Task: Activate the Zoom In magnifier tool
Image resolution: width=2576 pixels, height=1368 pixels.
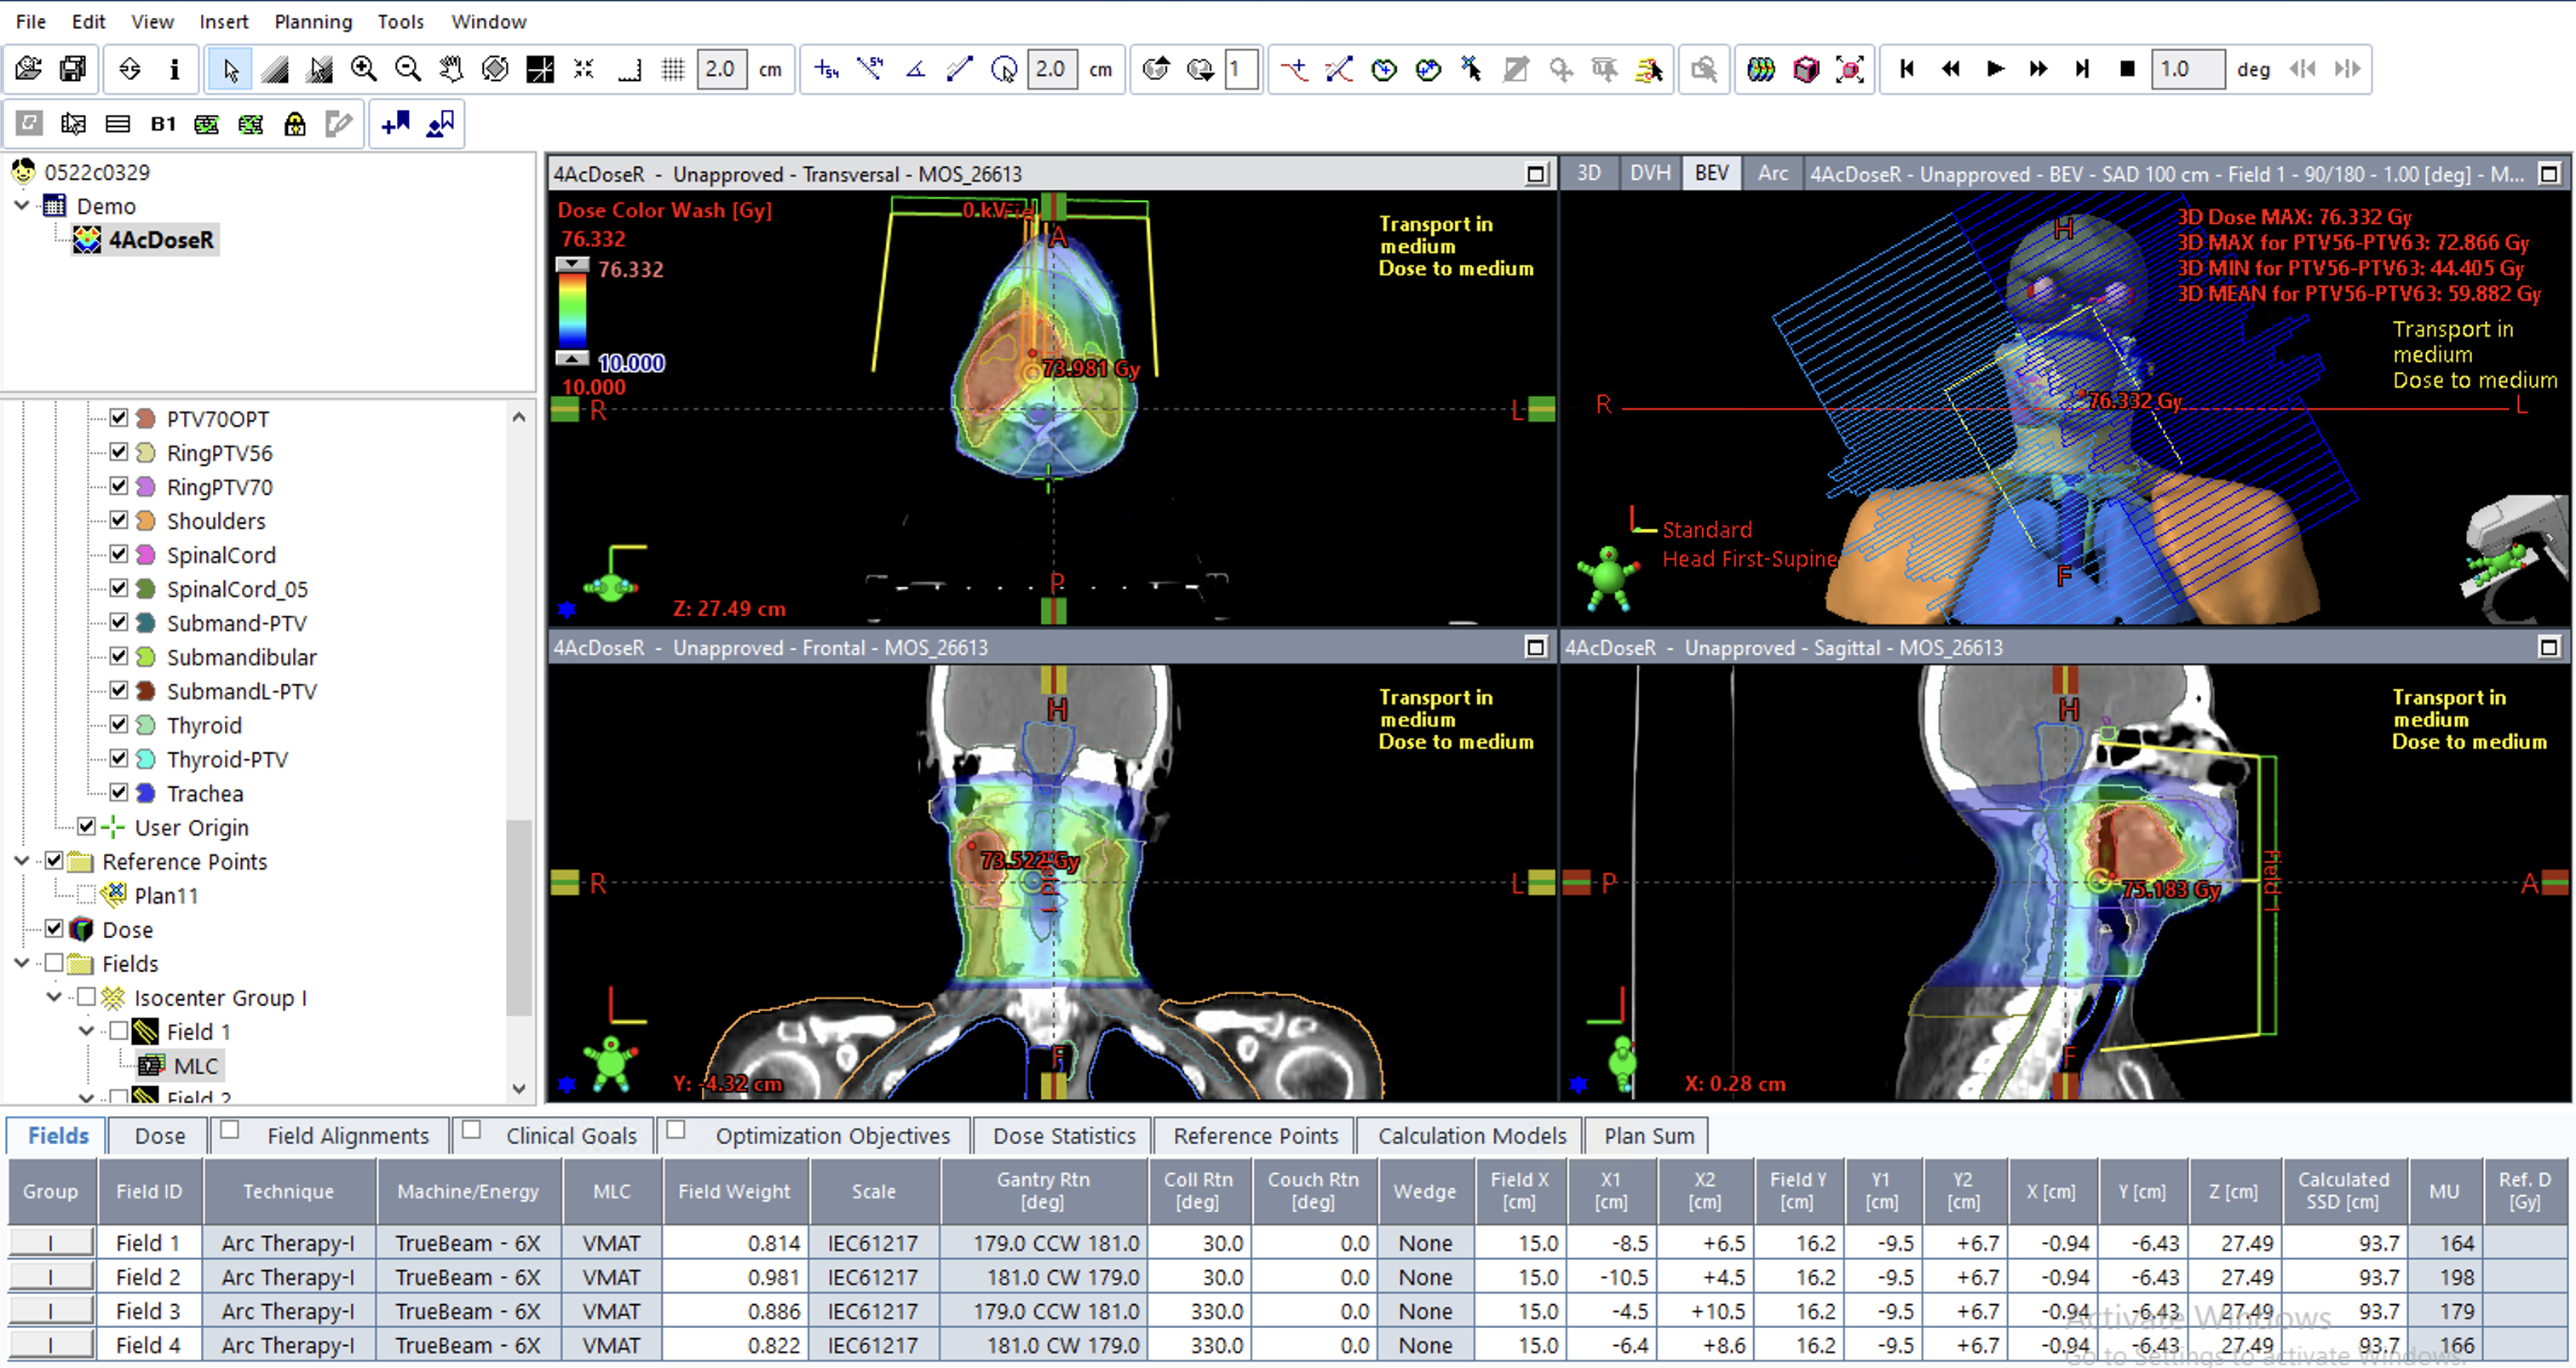Action: [x=364, y=69]
